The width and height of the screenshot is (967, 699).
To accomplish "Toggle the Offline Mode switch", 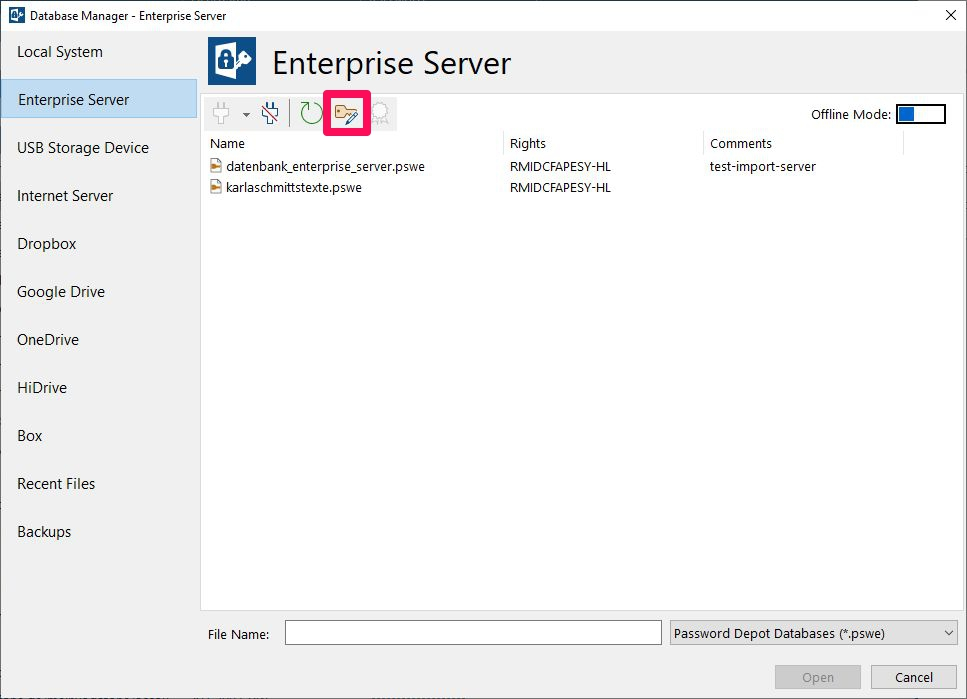I will click(x=920, y=114).
